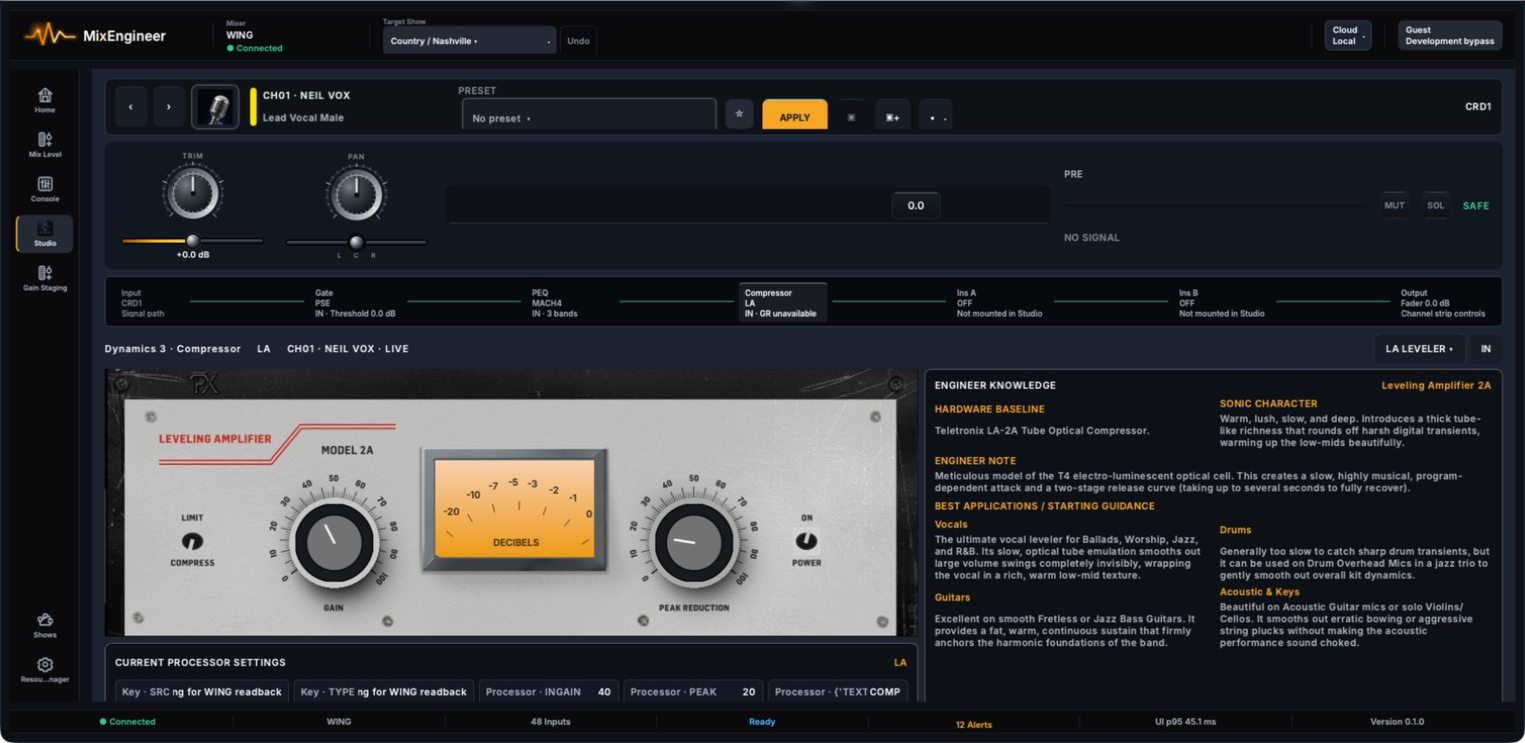Flip the ON/POWER switch

tap(806, 541)
